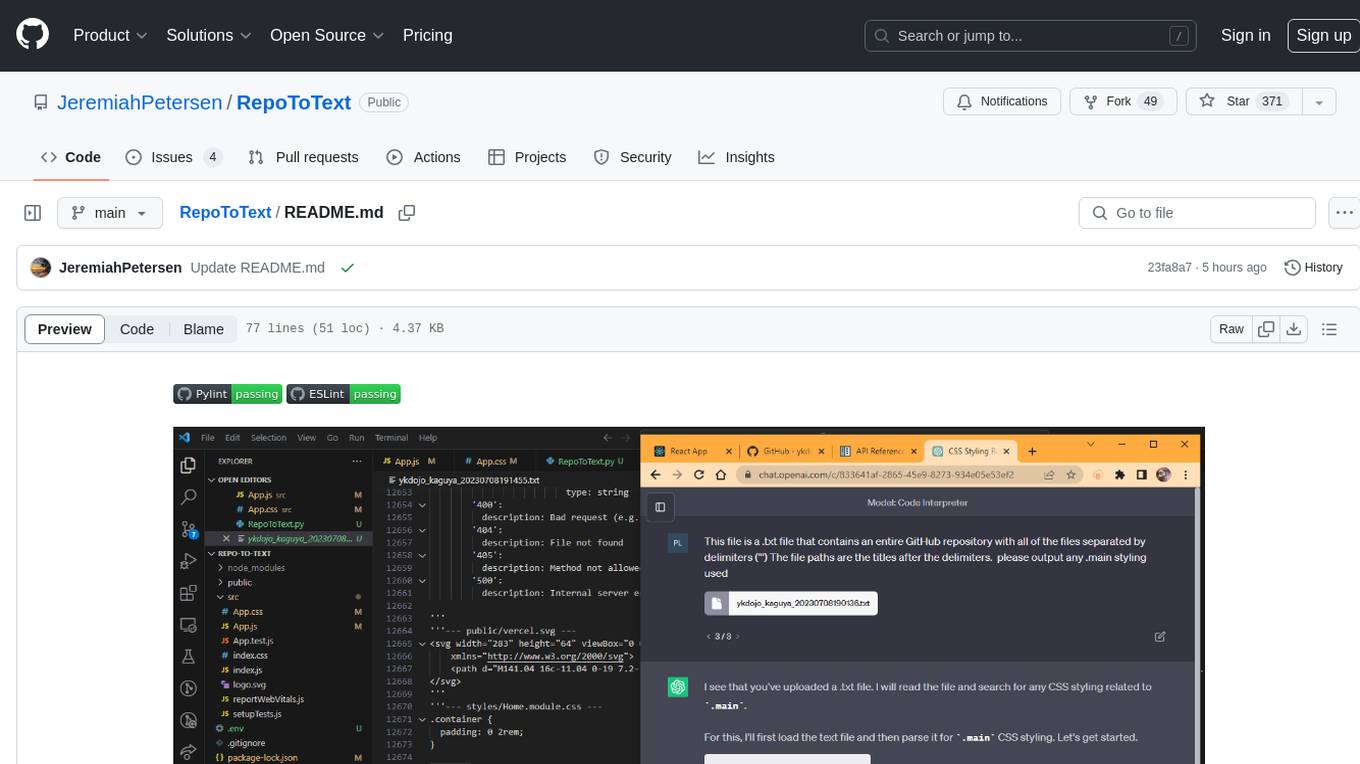Screen dimensions: 1360x764
Task: Focus the Go to file field
Action: [1197, 213]
